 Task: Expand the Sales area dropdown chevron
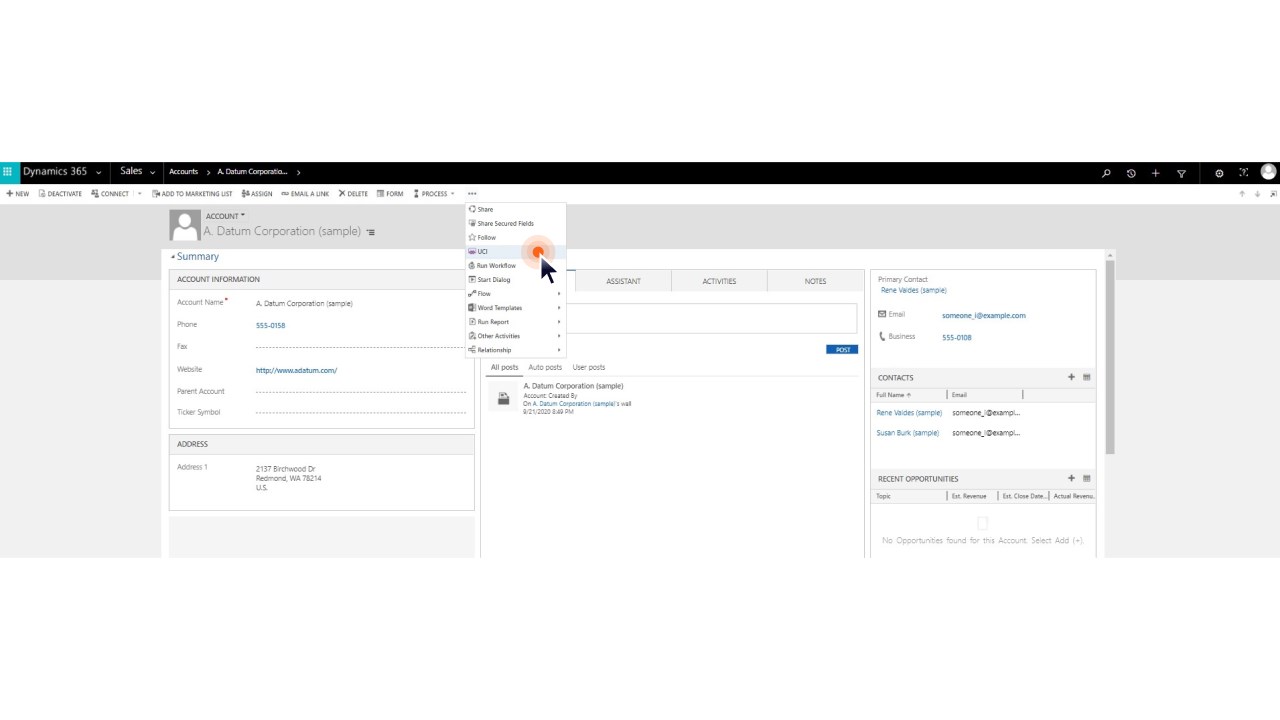[152, 173]
